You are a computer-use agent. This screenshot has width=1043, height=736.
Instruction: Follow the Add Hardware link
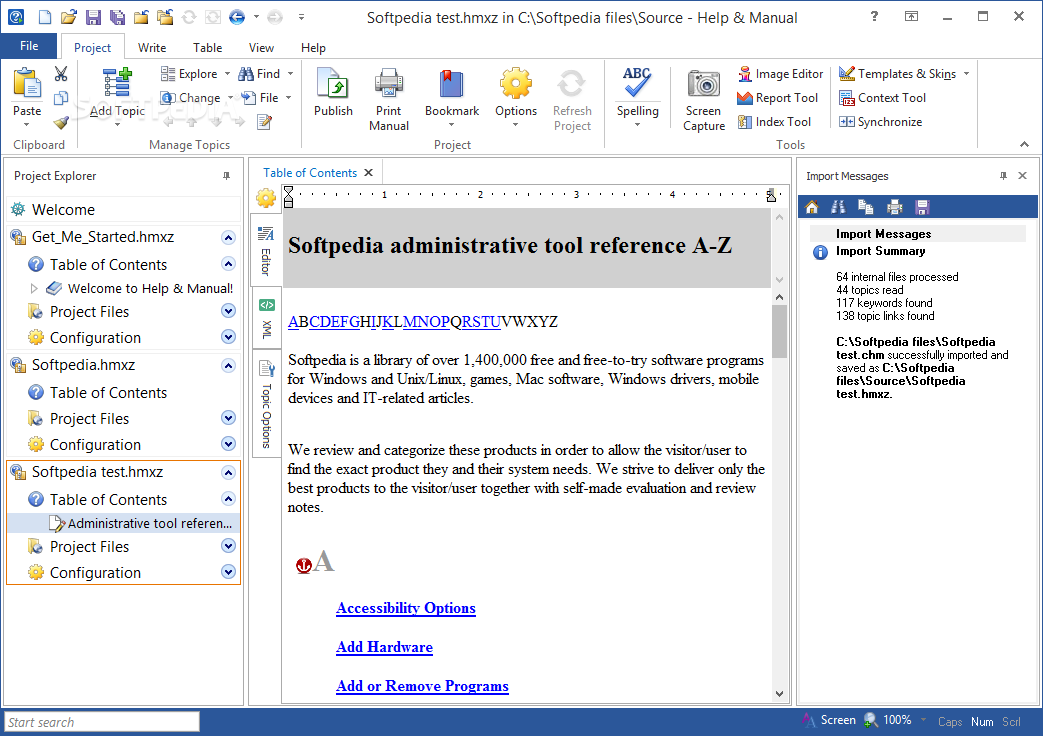click(x=384, y=647)
